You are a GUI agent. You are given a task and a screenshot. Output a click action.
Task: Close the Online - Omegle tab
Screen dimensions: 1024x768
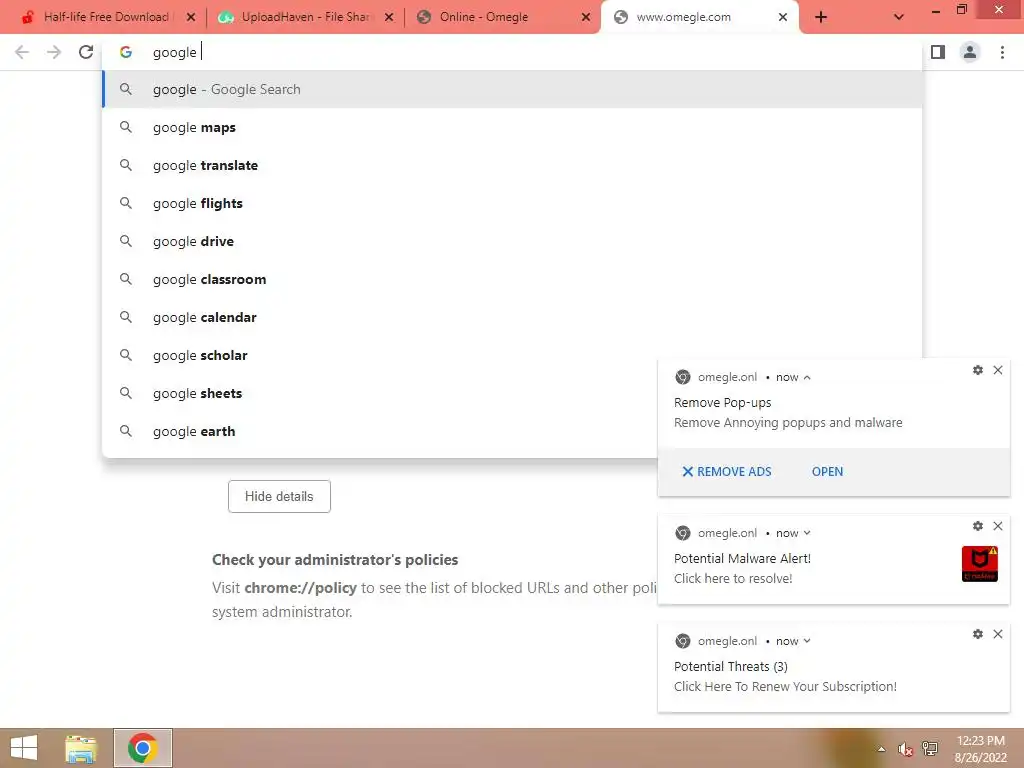586,18
